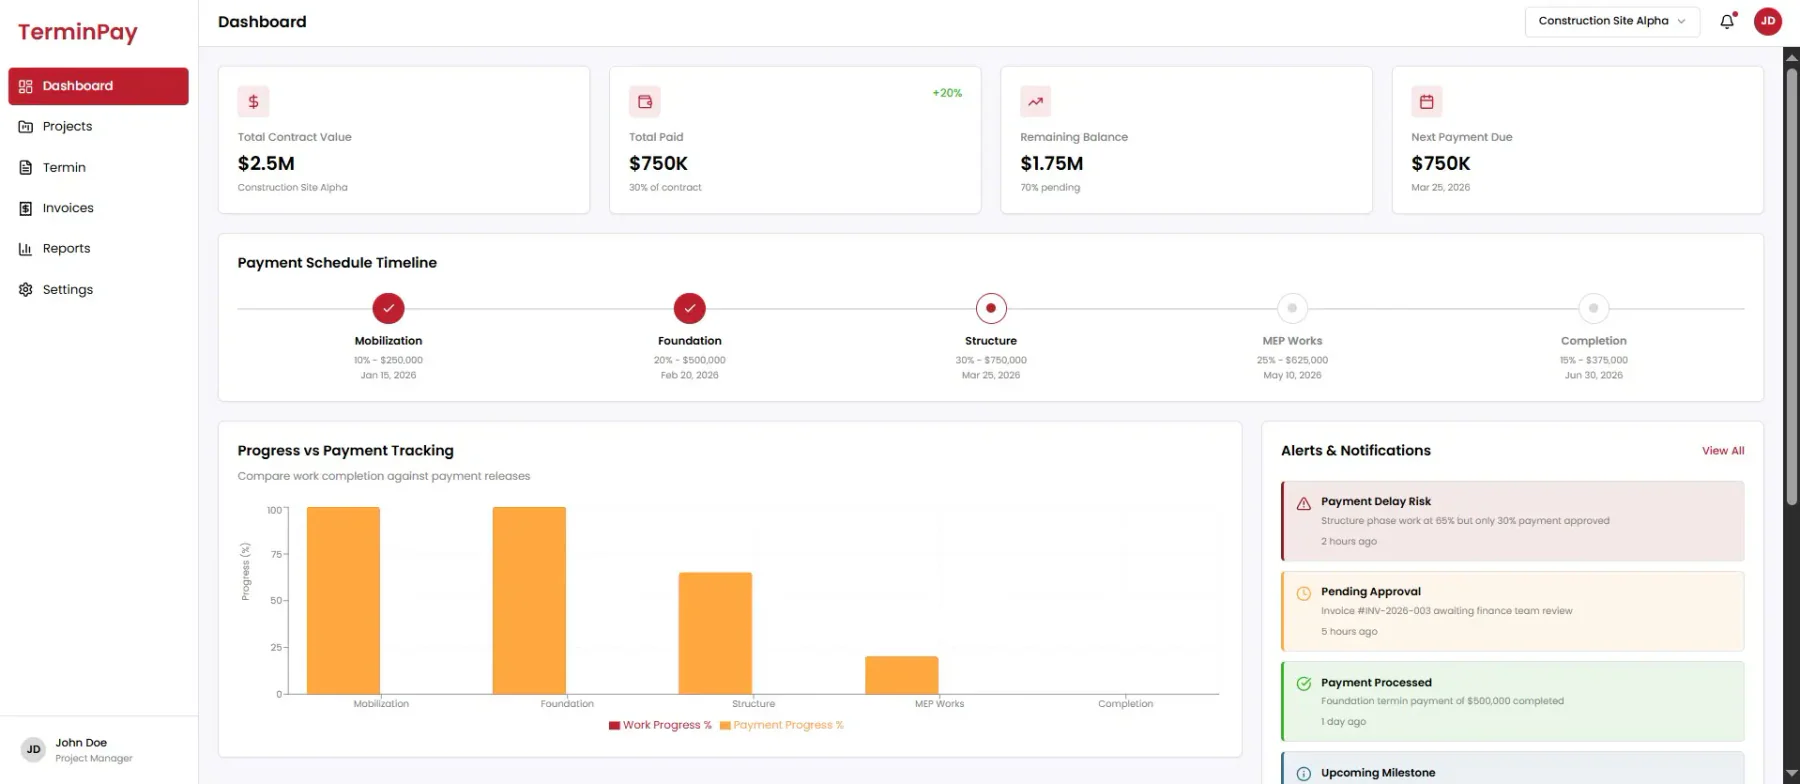Click View All alerts link
The height and width of the screenshot is (784, 1800).
pos(1723,451)
